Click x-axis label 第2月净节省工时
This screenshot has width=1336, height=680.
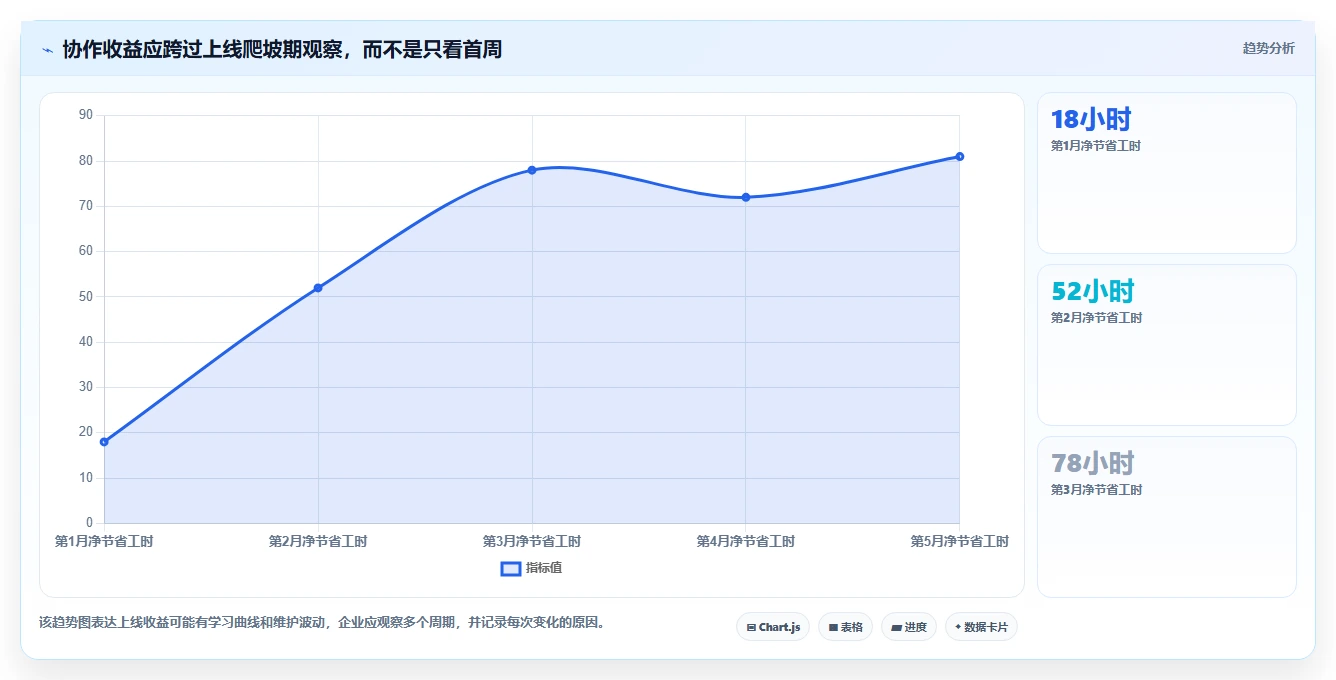[x=318, y=541]
